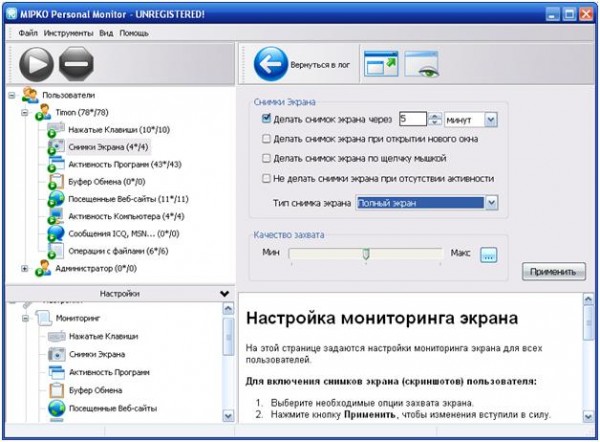Click the window with green arrow icon
Screen dimensions: 600x442
click(381, 64)
